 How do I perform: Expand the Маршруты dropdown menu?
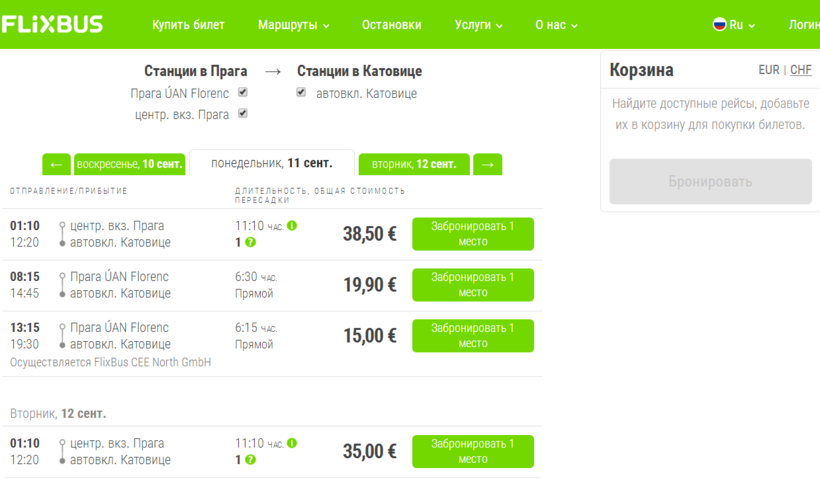click(x=293, y=25)
